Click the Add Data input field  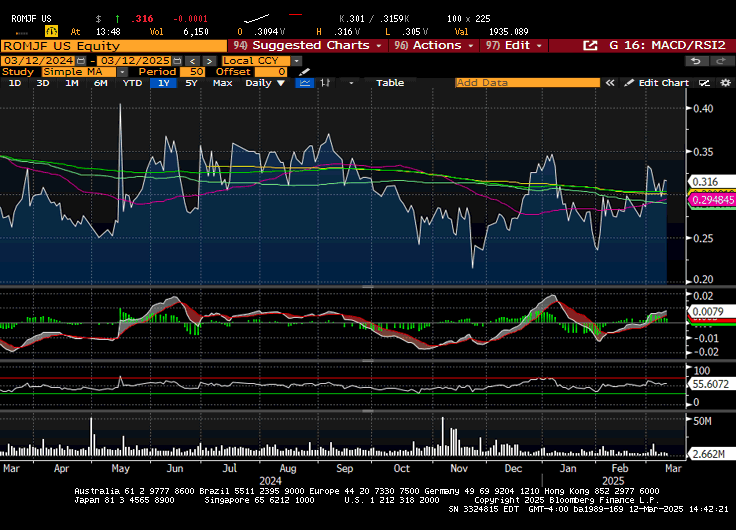[527, 83]
